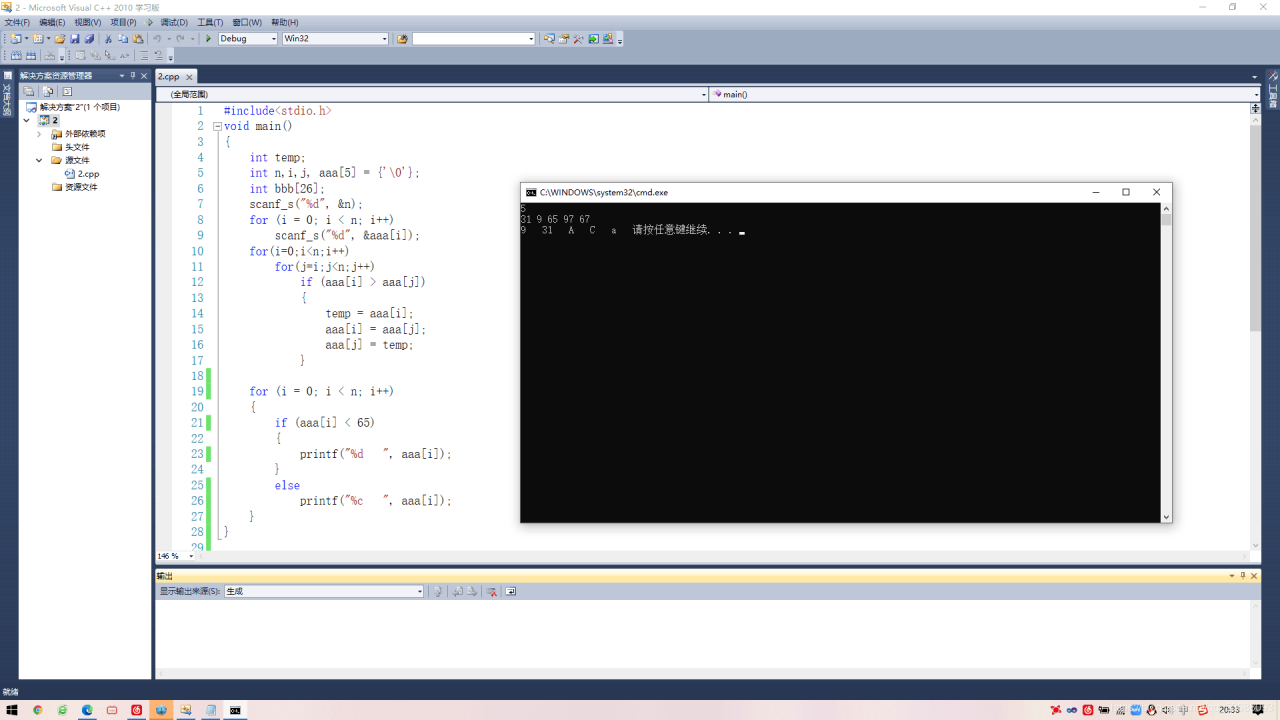Start debugging with the green play icon

click(x=208, y=39)
